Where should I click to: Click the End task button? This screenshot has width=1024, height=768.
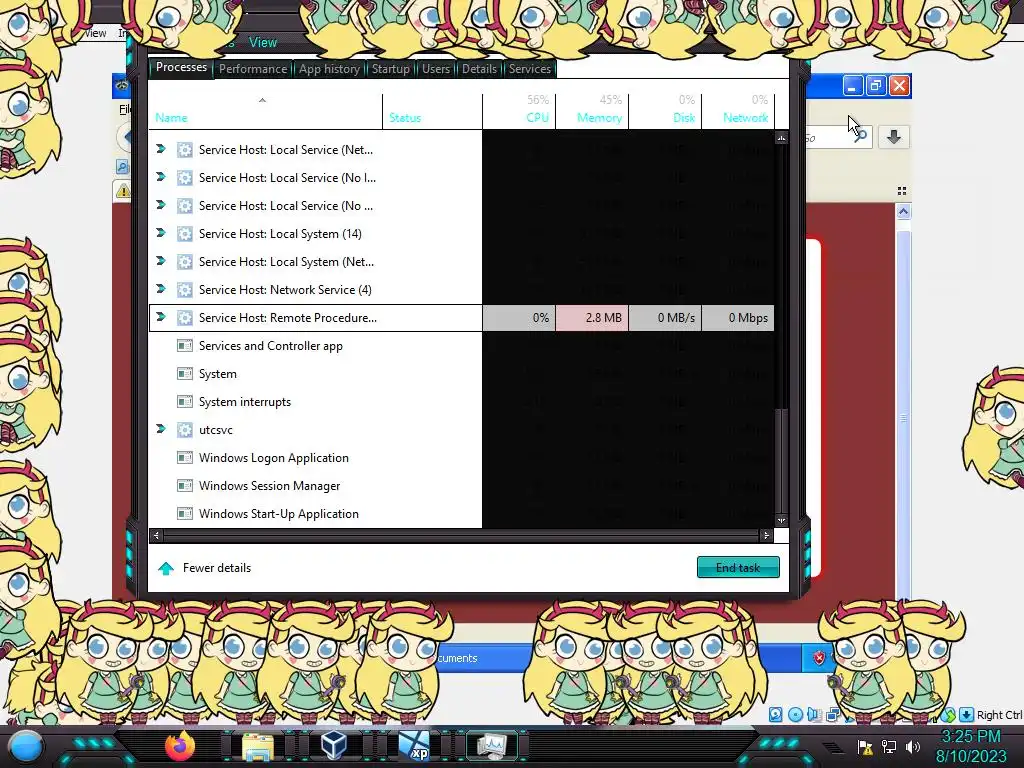click(x=738, y=568)
